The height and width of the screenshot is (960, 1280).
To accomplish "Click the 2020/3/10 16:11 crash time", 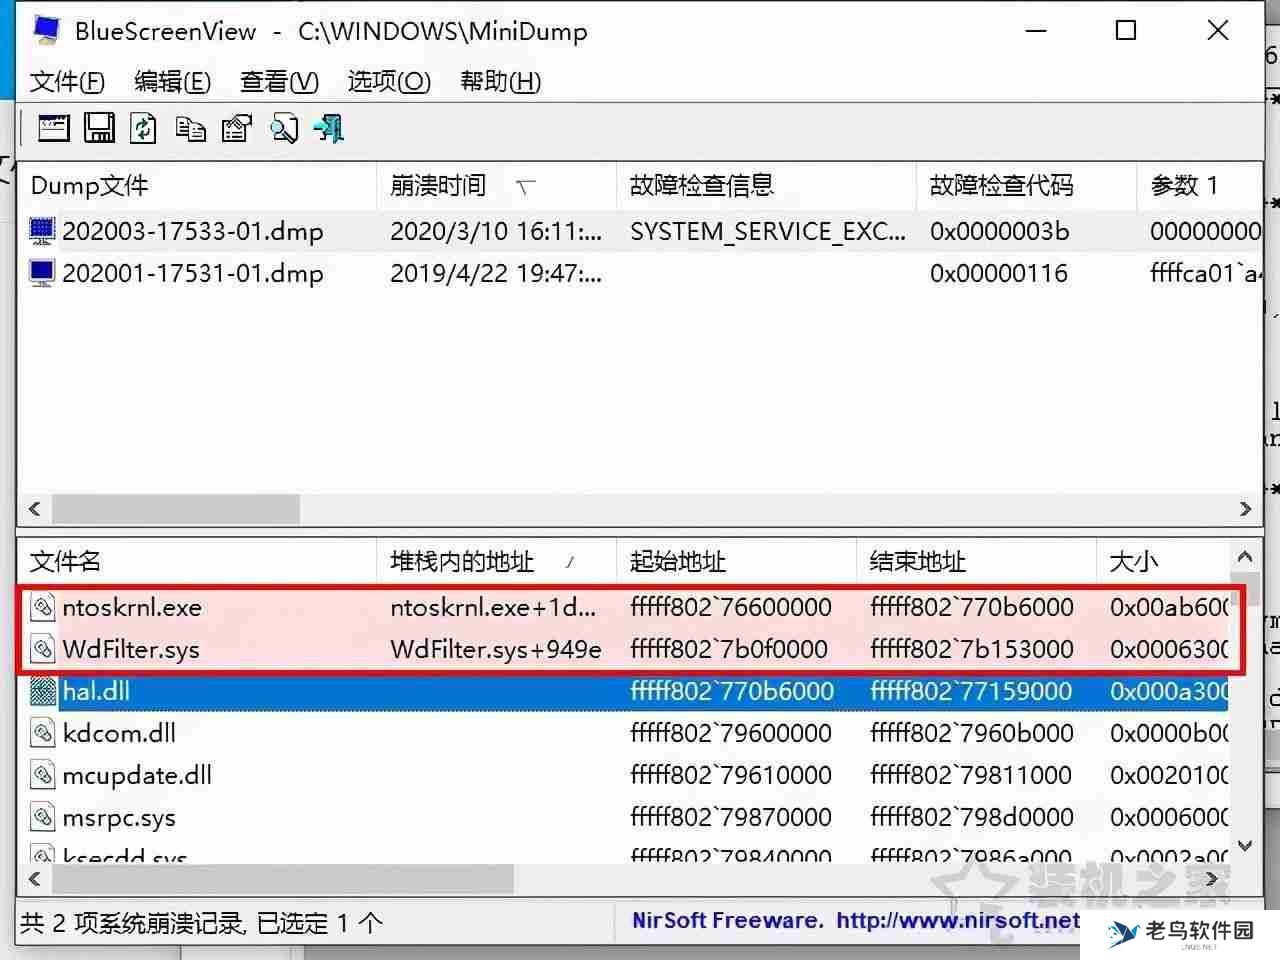I will (x=496, y=231).
